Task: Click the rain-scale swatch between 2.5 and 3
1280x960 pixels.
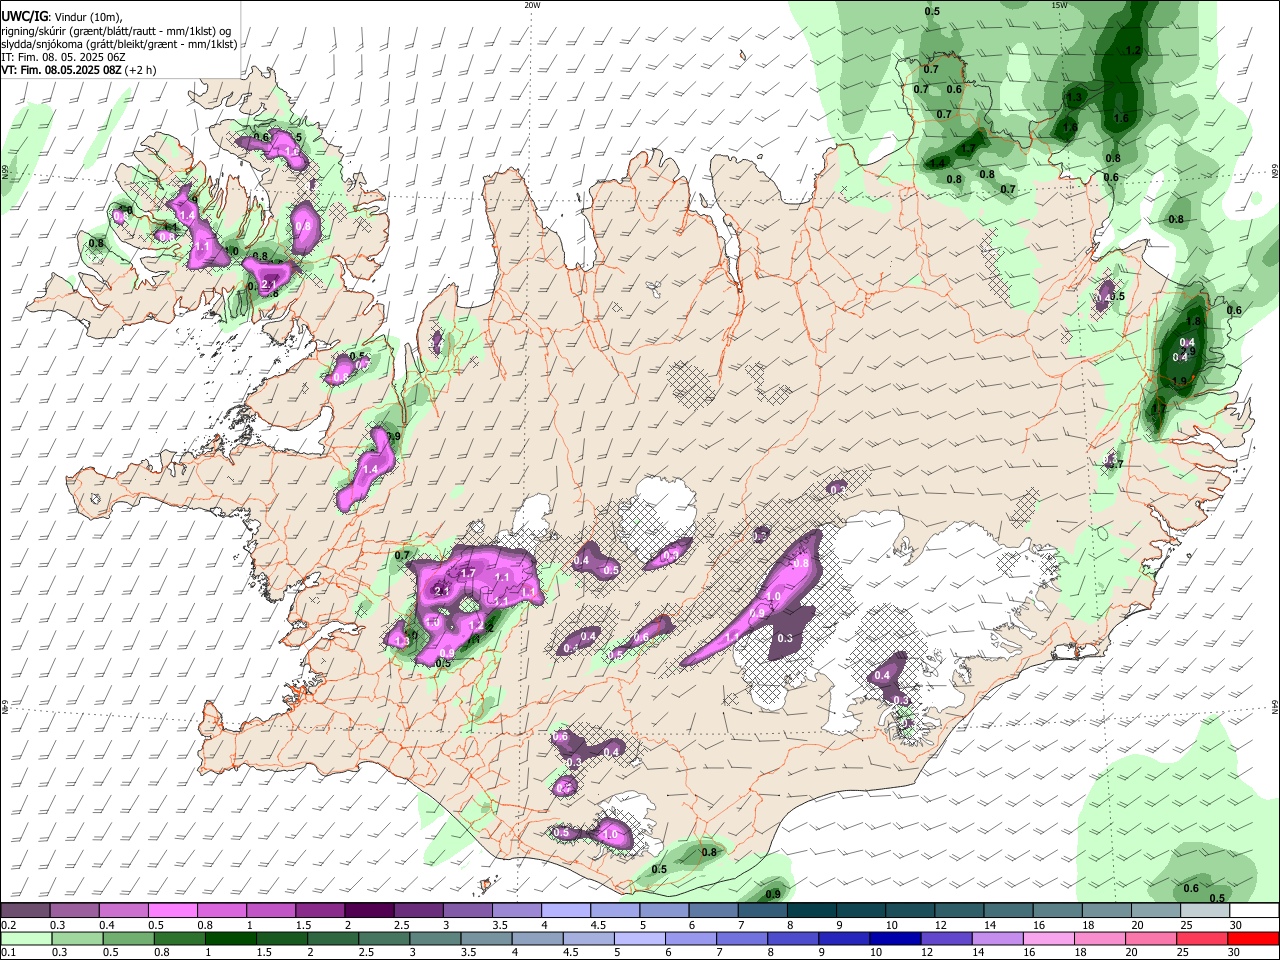Action: tap(383, 938)
